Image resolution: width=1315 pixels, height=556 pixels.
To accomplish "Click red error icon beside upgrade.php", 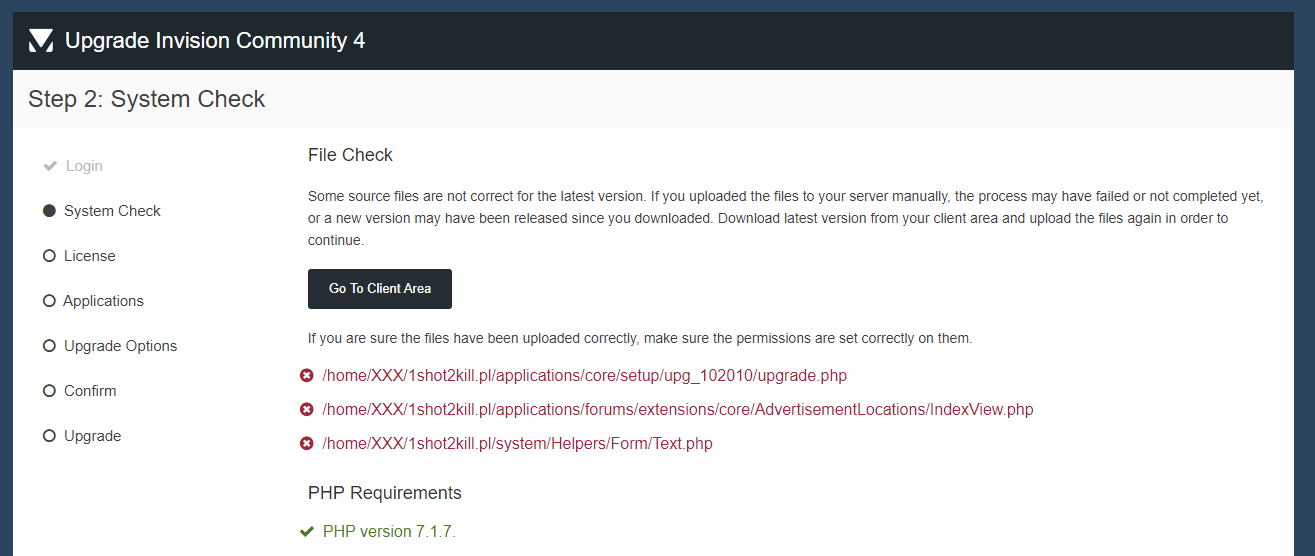I will click(307, 376).
